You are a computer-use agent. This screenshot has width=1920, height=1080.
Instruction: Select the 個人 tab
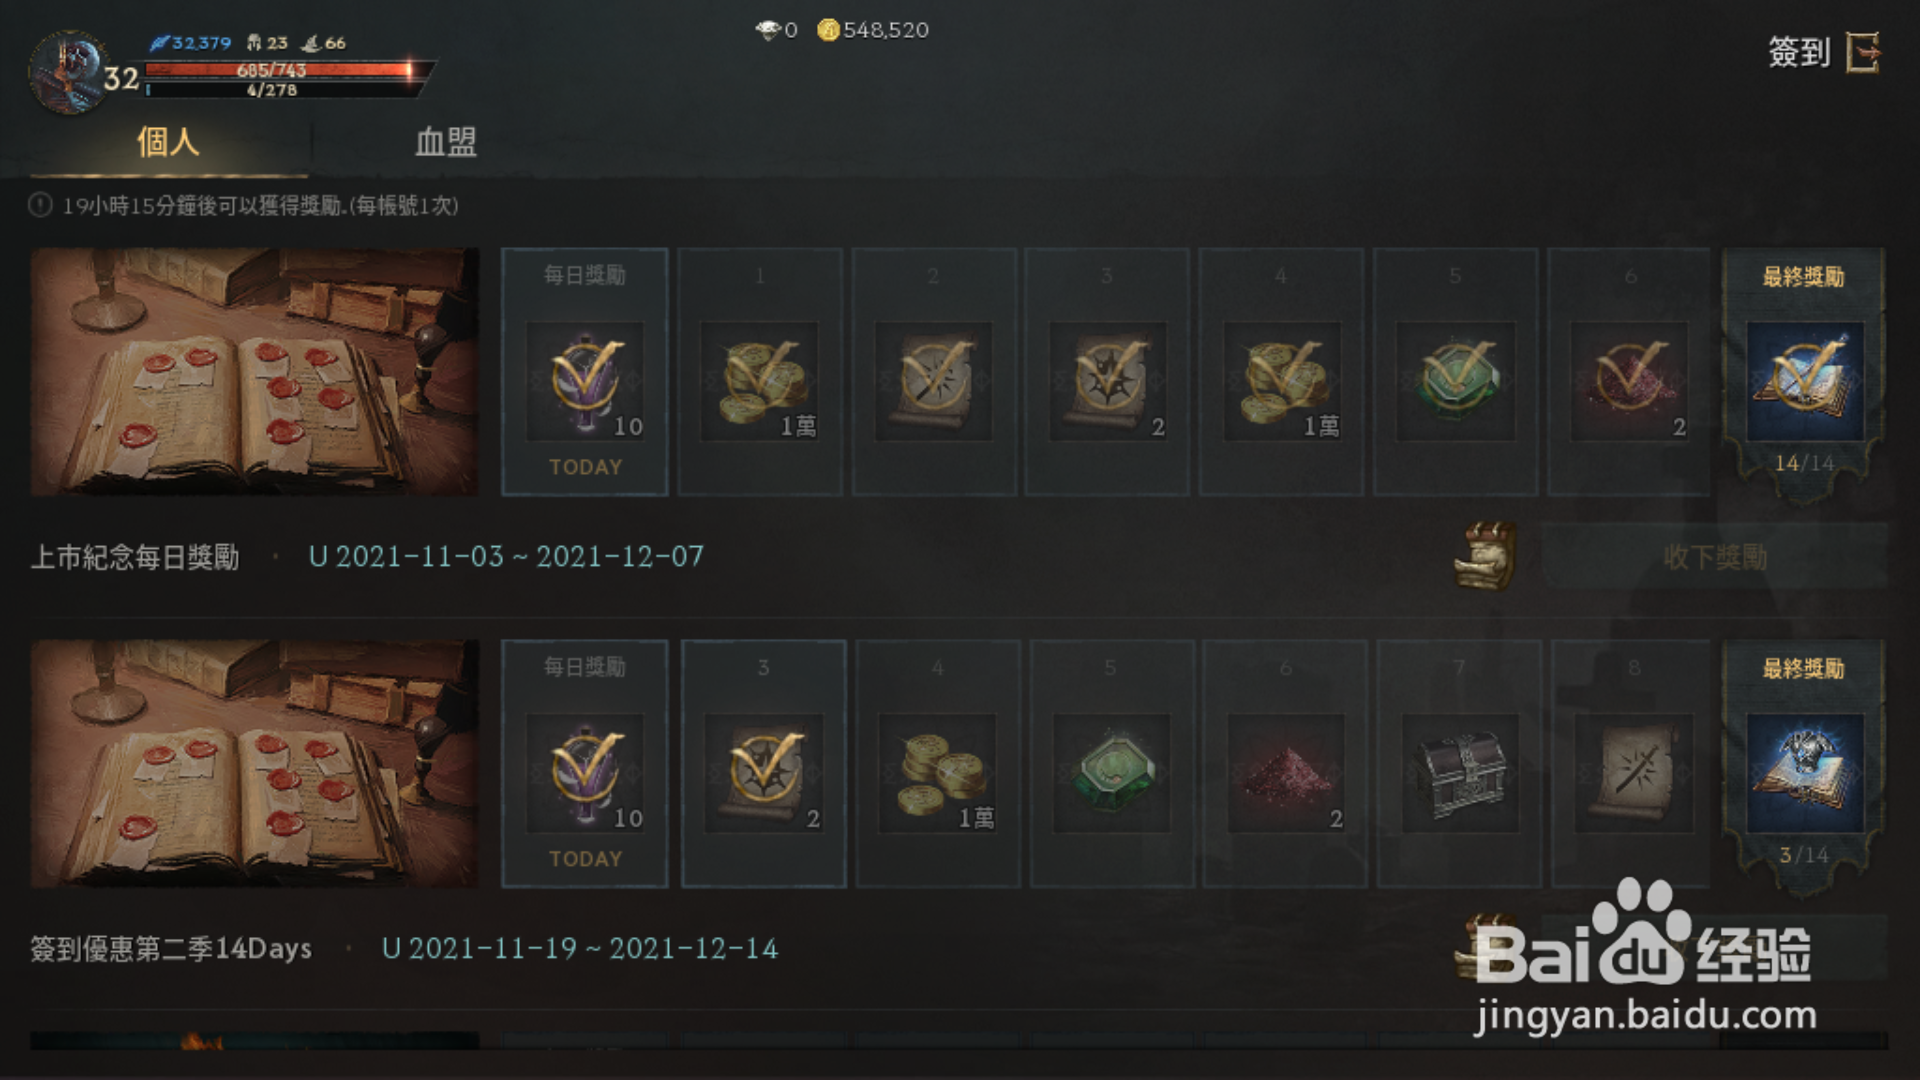click(168, 142)
